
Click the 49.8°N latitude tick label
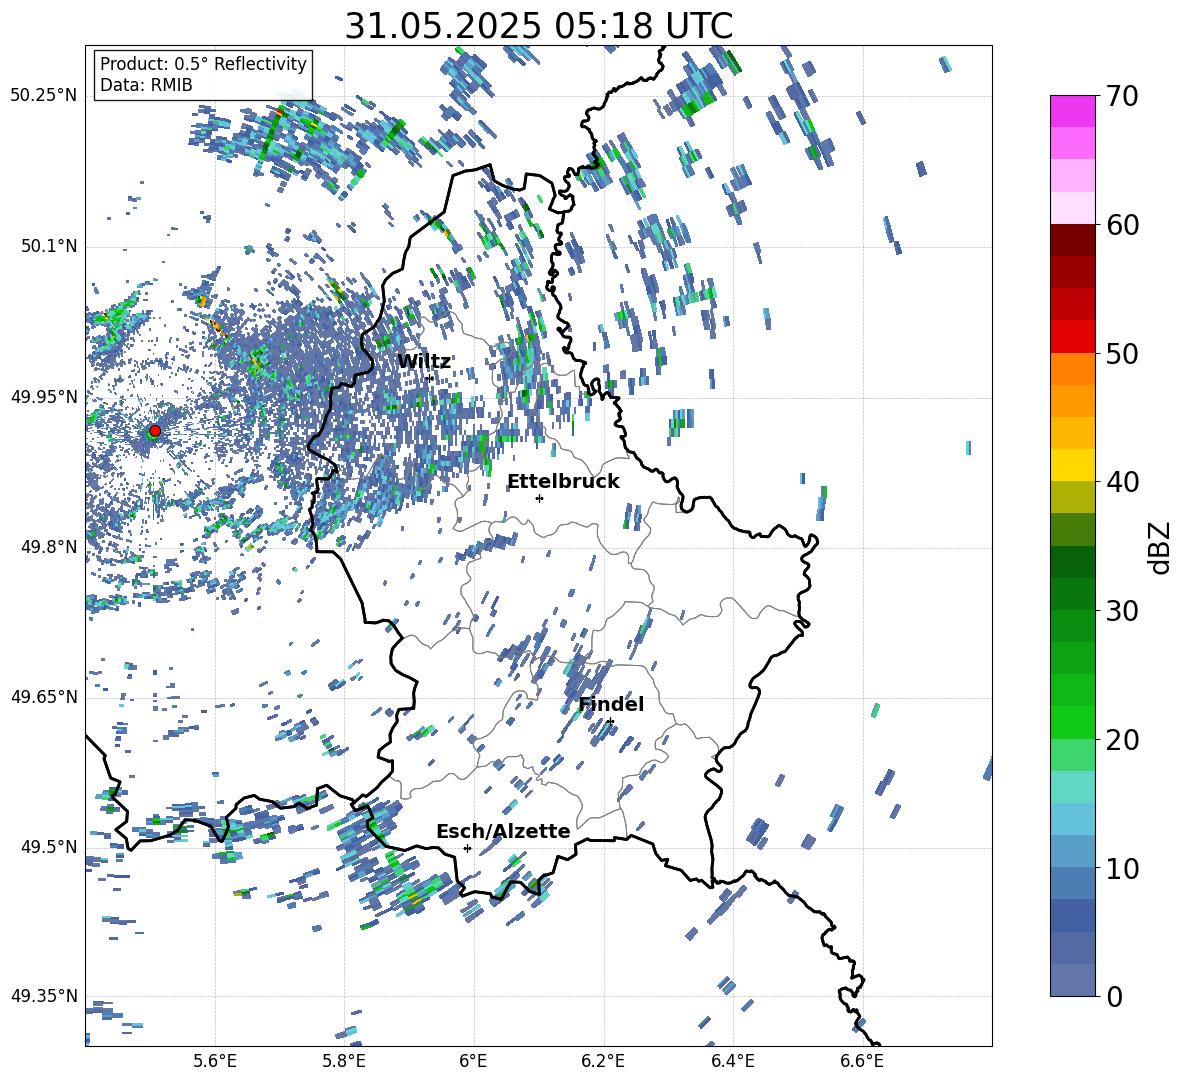click(48, 547)
